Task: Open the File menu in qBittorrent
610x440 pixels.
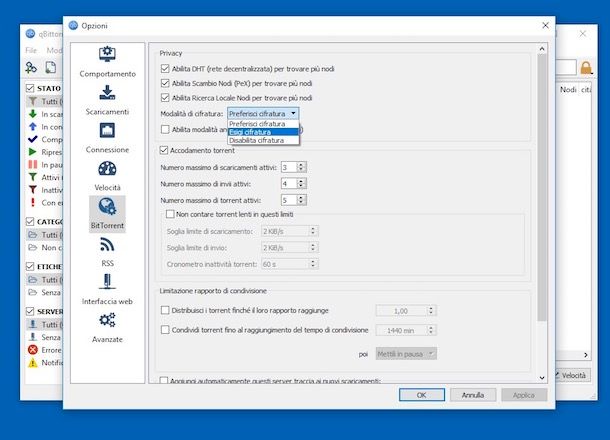Action: [x=31, y=50]
